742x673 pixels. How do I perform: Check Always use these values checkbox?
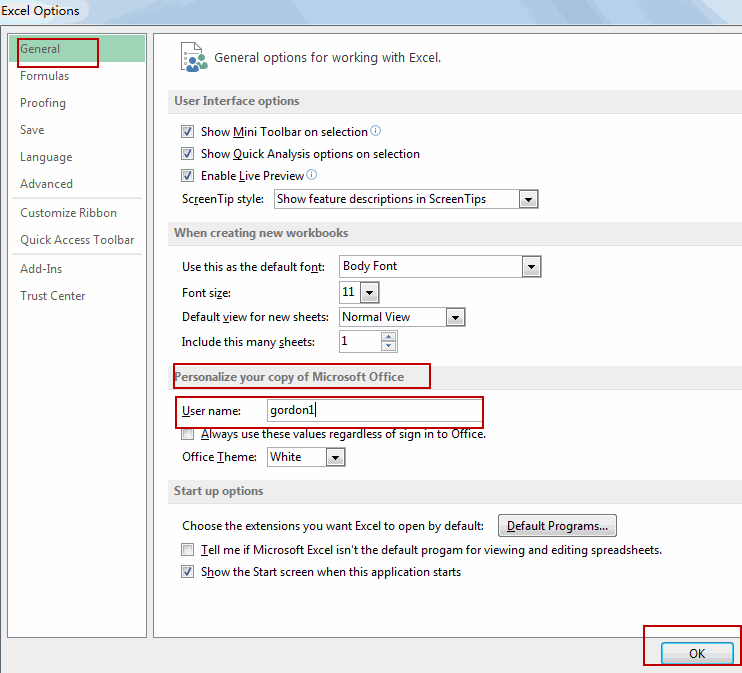tap(187, 434)
